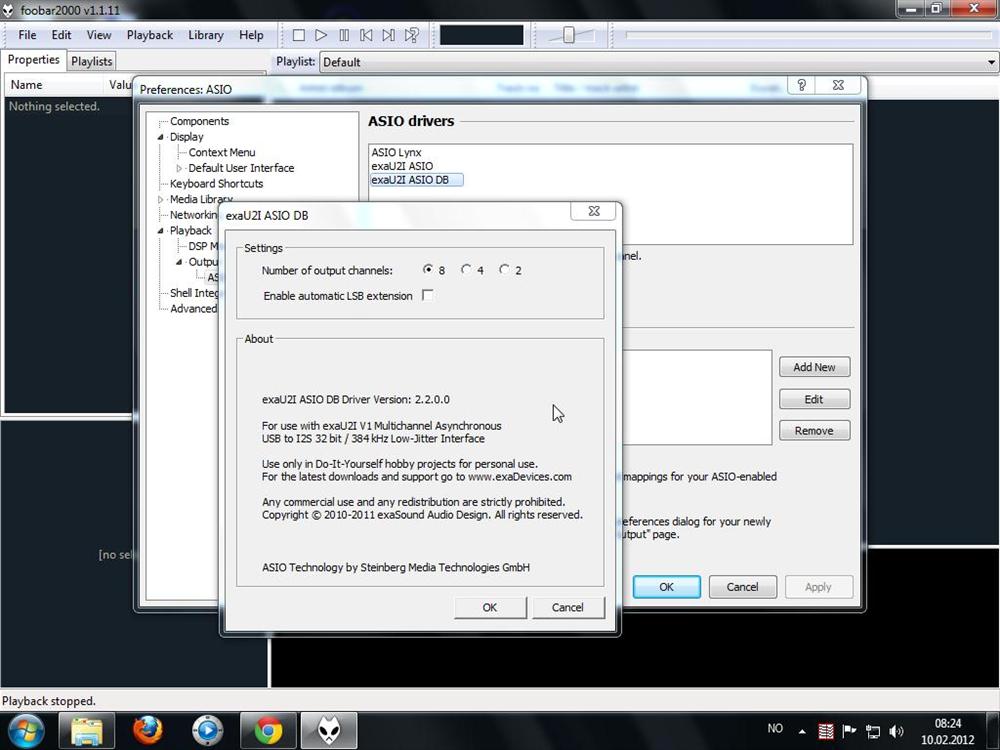Click the Stop playback button
Image resolution: width=1000 pixels, height=750 pixels.
(x=298, y=35)
